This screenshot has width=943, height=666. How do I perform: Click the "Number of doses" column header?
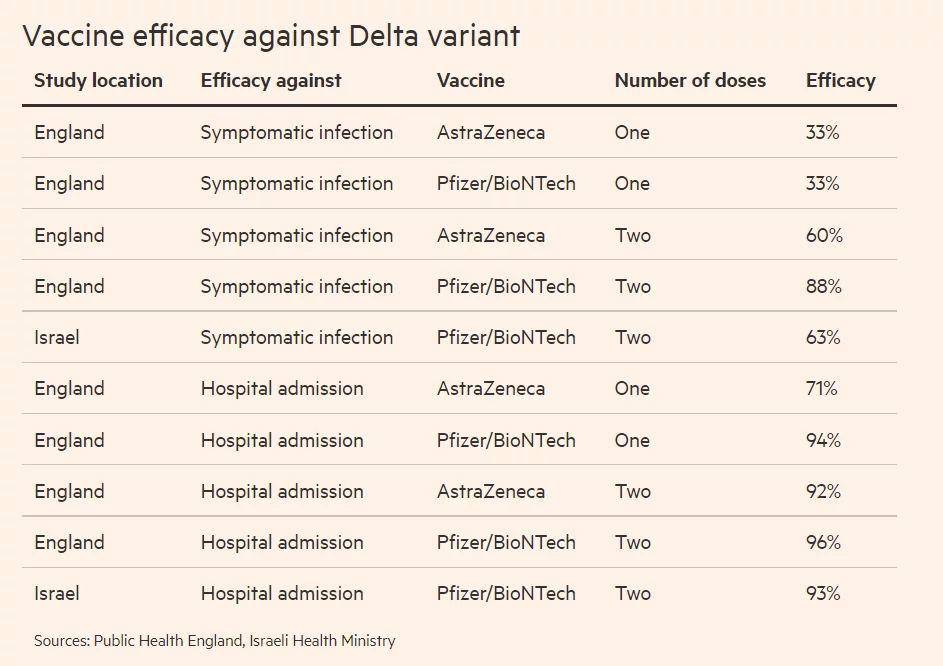690,81
